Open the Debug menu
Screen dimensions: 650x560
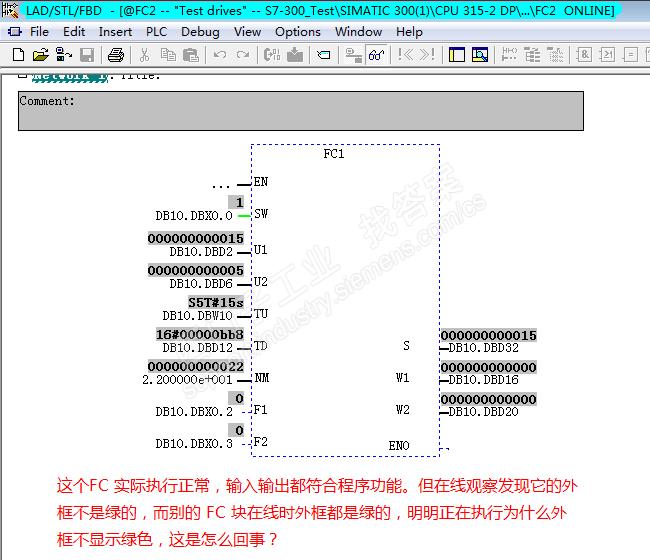(x=200, y=32)
